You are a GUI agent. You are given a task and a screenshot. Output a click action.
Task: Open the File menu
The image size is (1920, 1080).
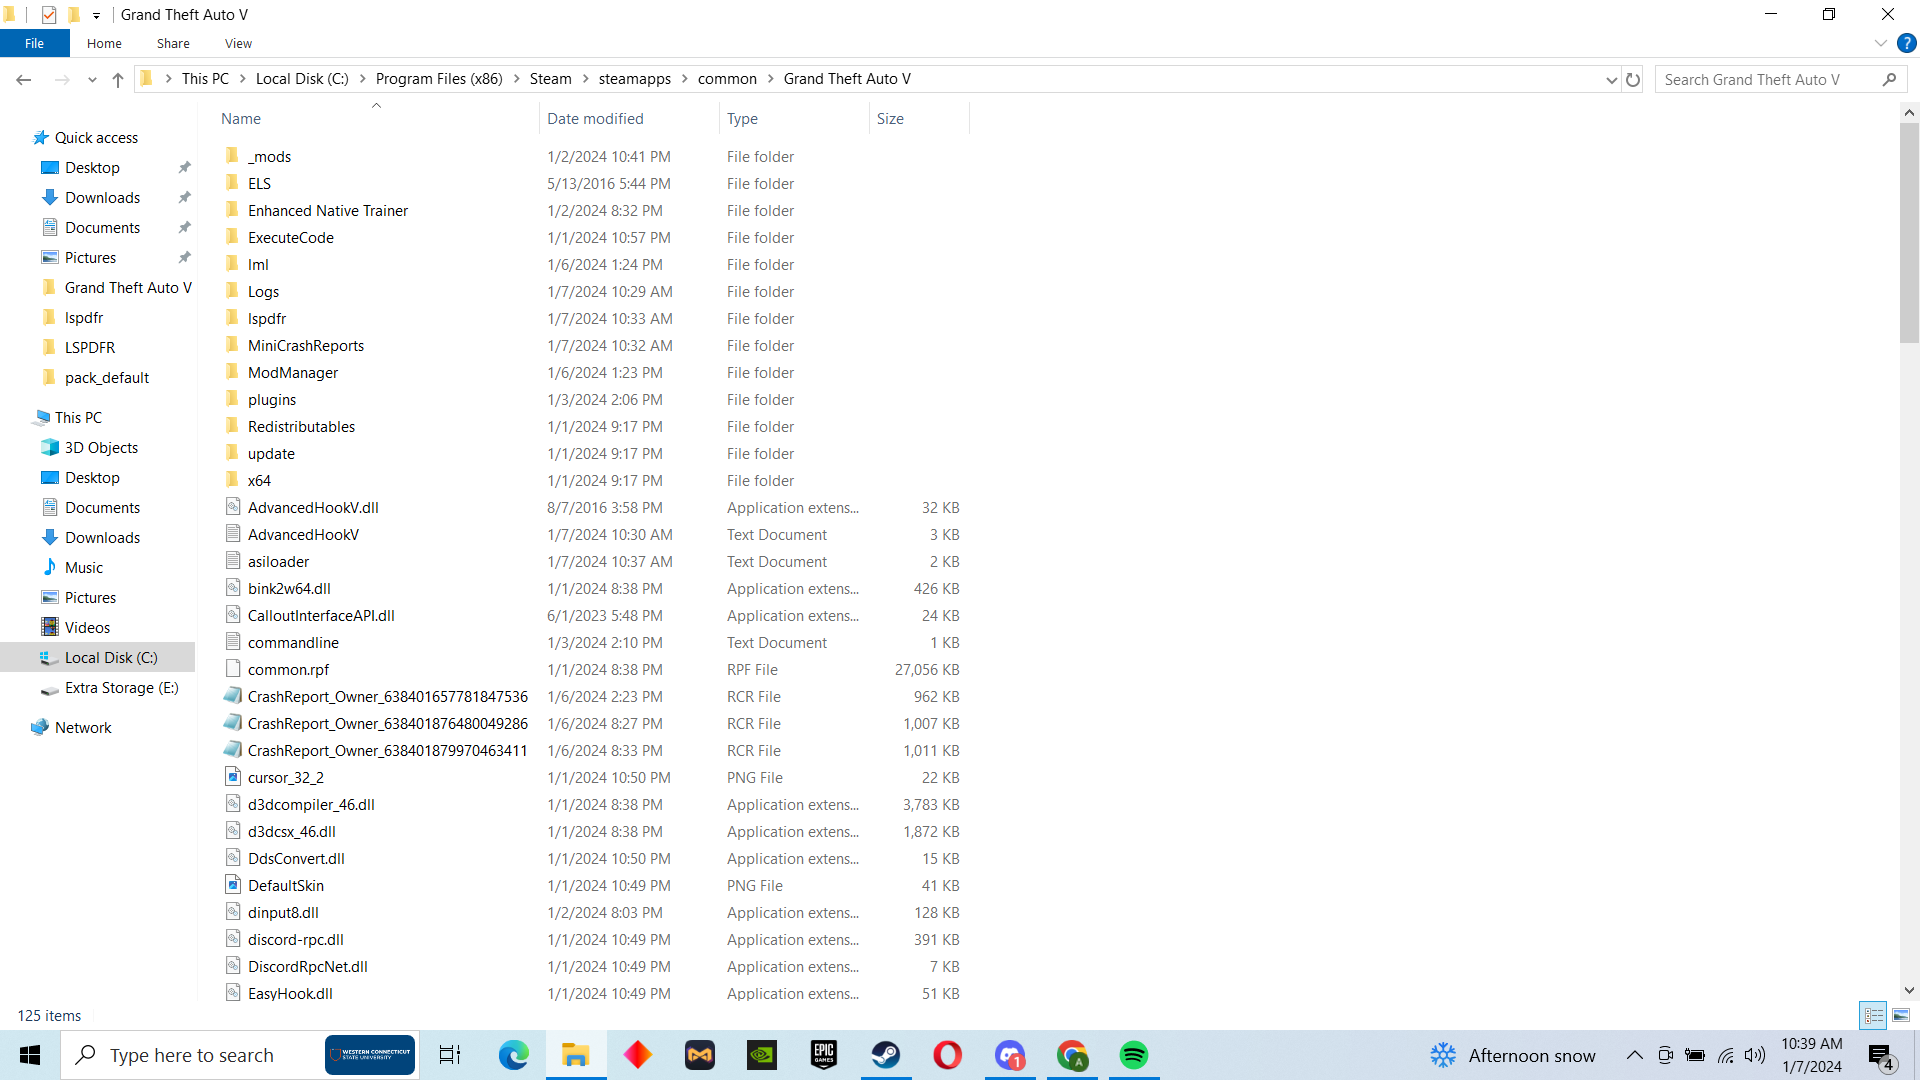(x=34, y=43)
